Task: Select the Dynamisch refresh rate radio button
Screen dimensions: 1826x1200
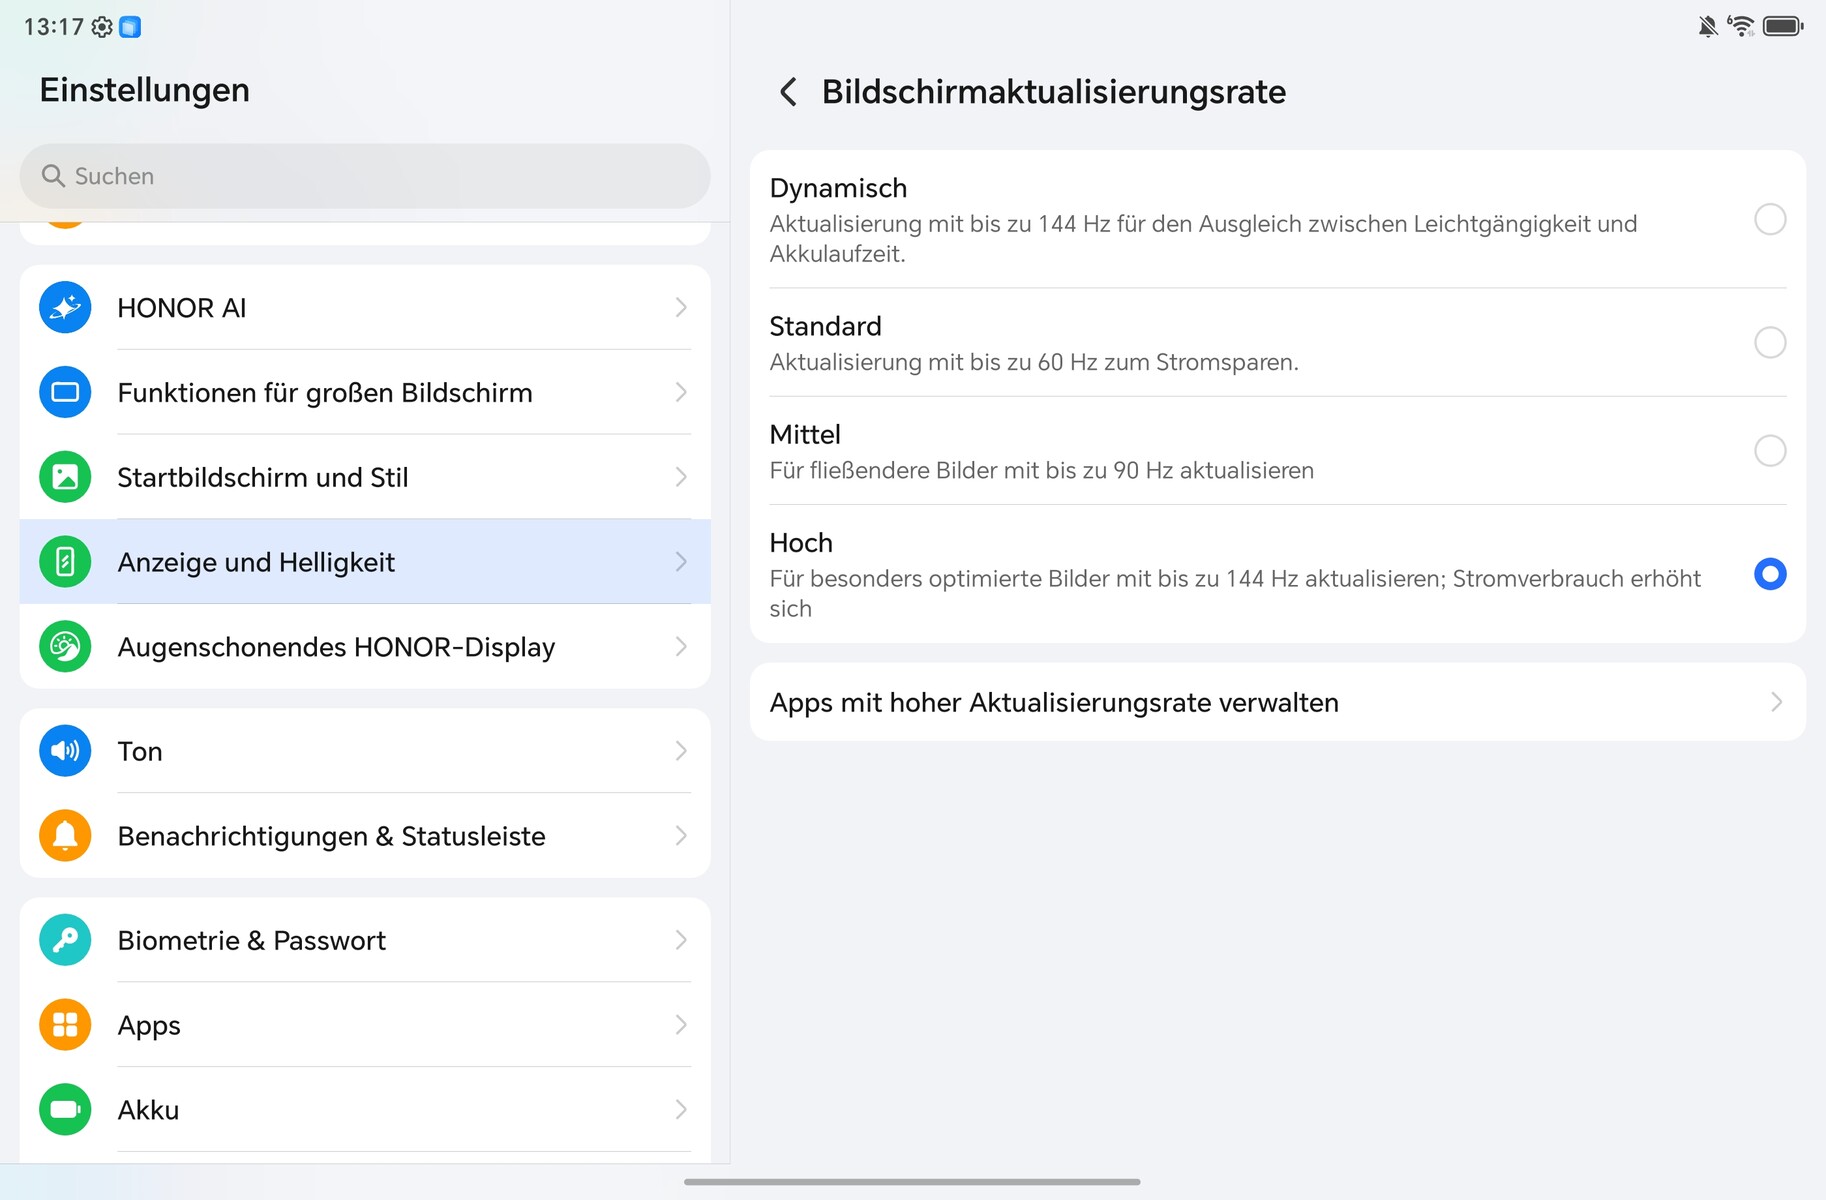Action: pyautogui.click(x=1769, y=219)
